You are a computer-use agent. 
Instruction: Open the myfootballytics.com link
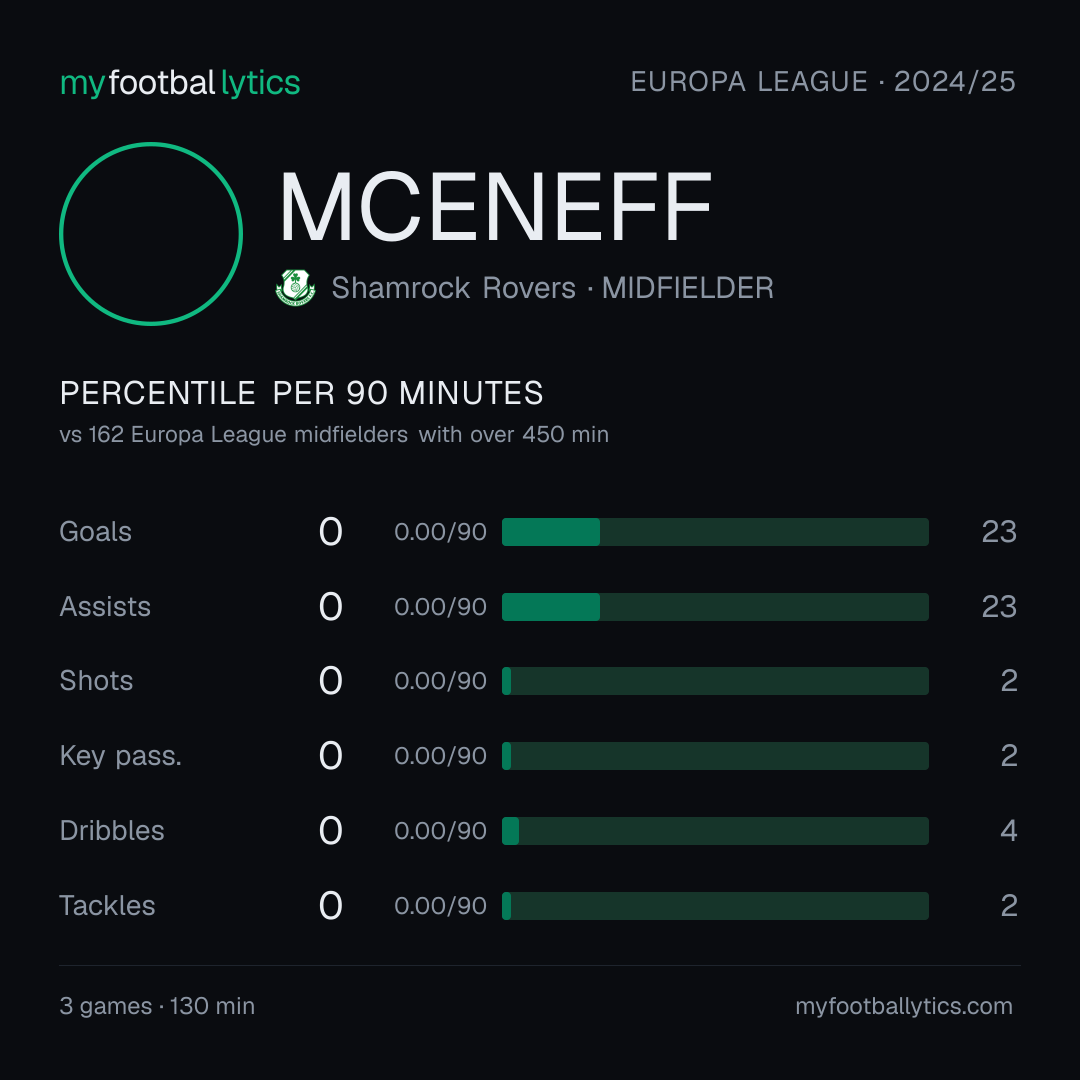pyautogui.click(x=904, y=1006)
